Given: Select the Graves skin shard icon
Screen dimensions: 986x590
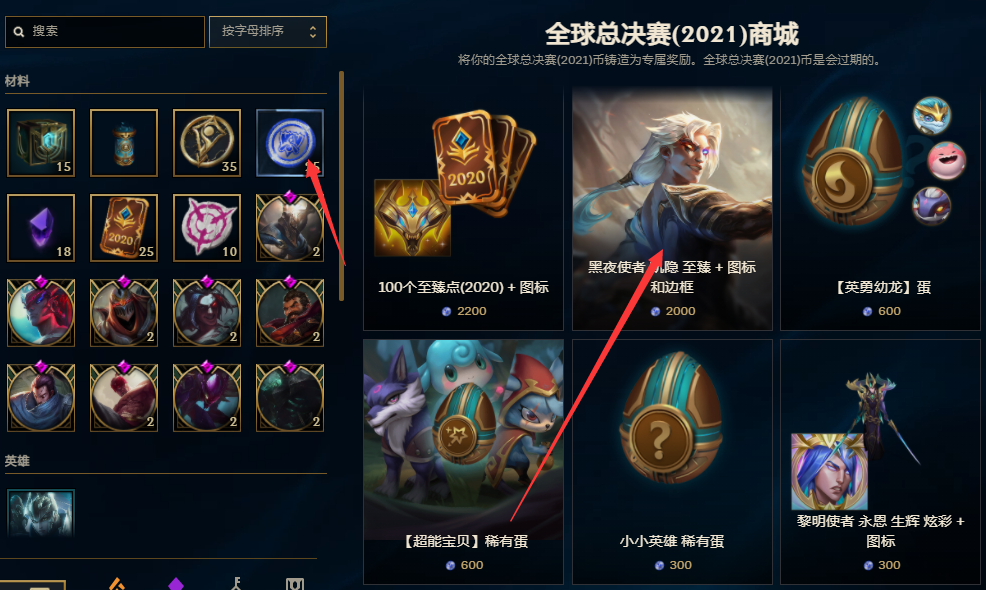Looking at the screenshot, I should (x=290, y=312).
